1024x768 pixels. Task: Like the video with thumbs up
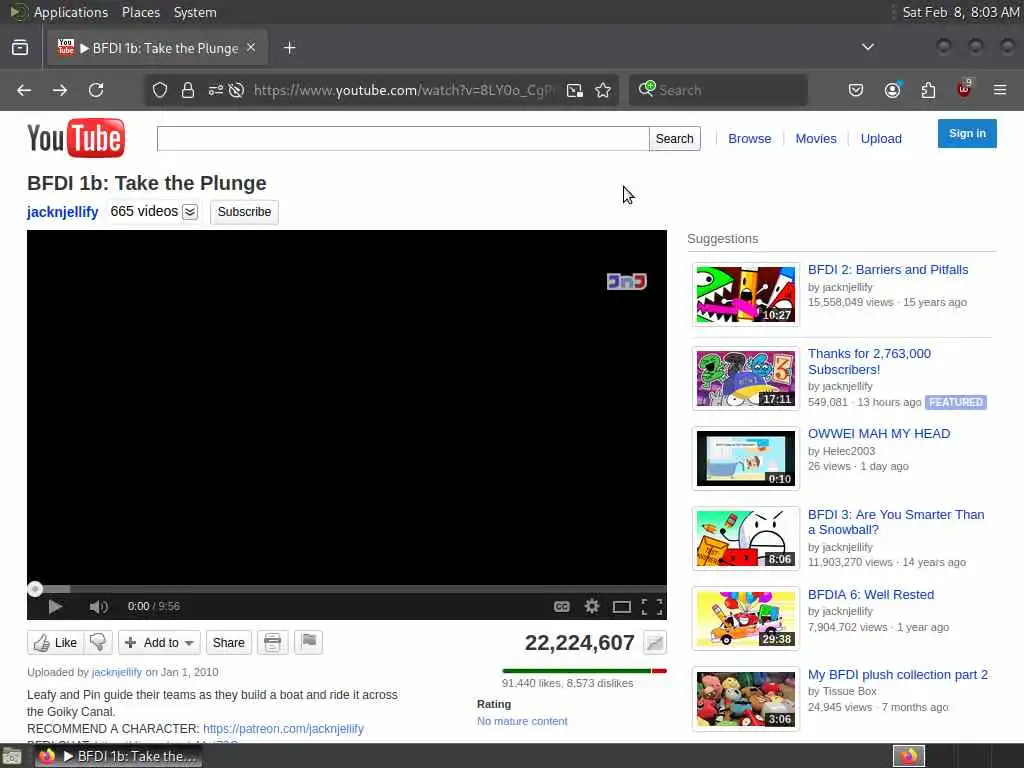tap(56, 643)
